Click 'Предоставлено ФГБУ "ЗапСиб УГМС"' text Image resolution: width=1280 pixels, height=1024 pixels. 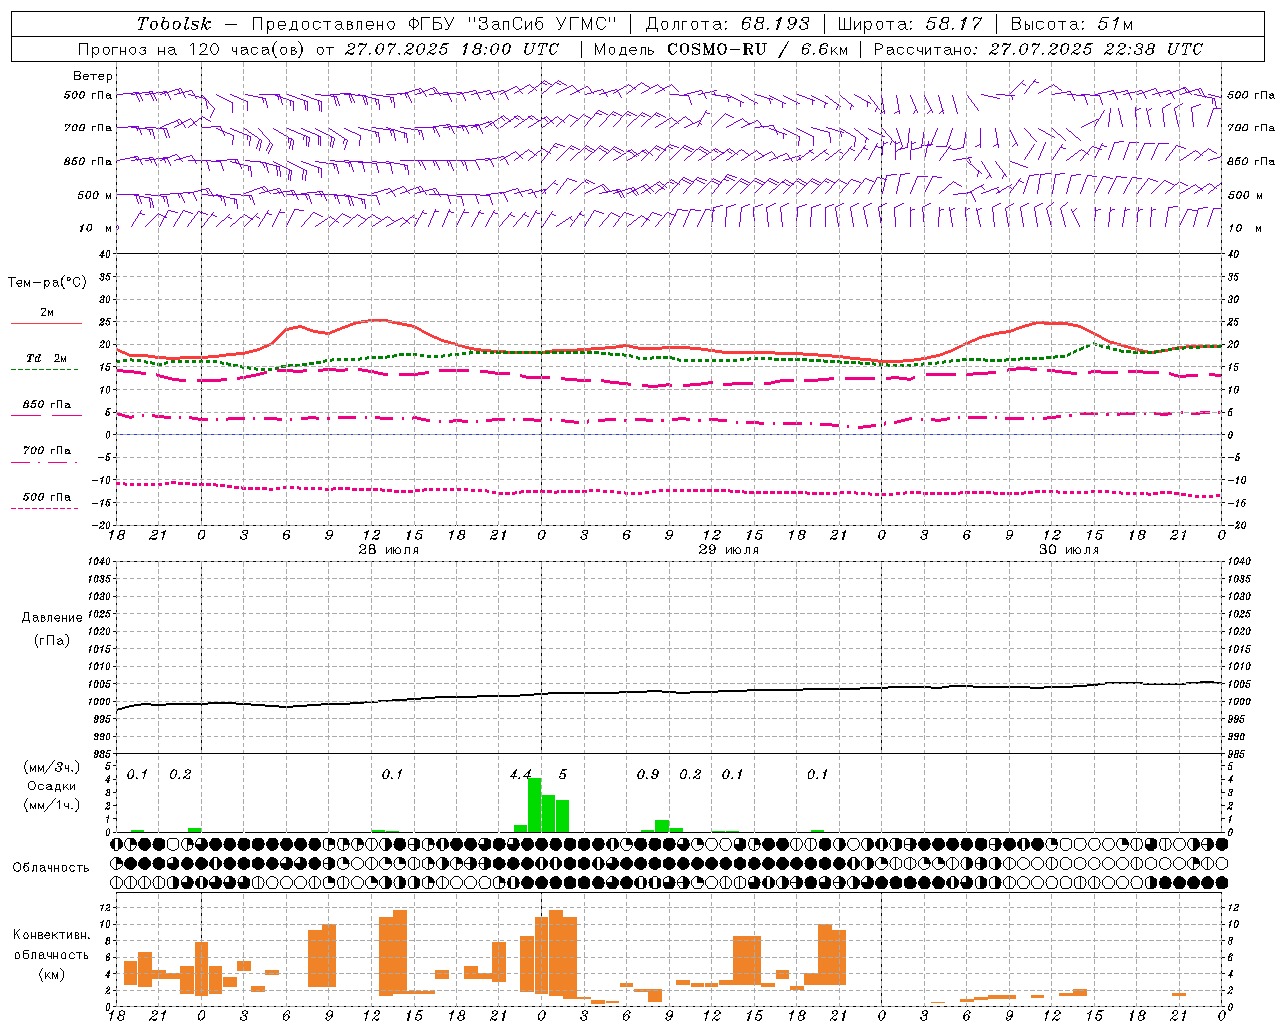[434, 24]
